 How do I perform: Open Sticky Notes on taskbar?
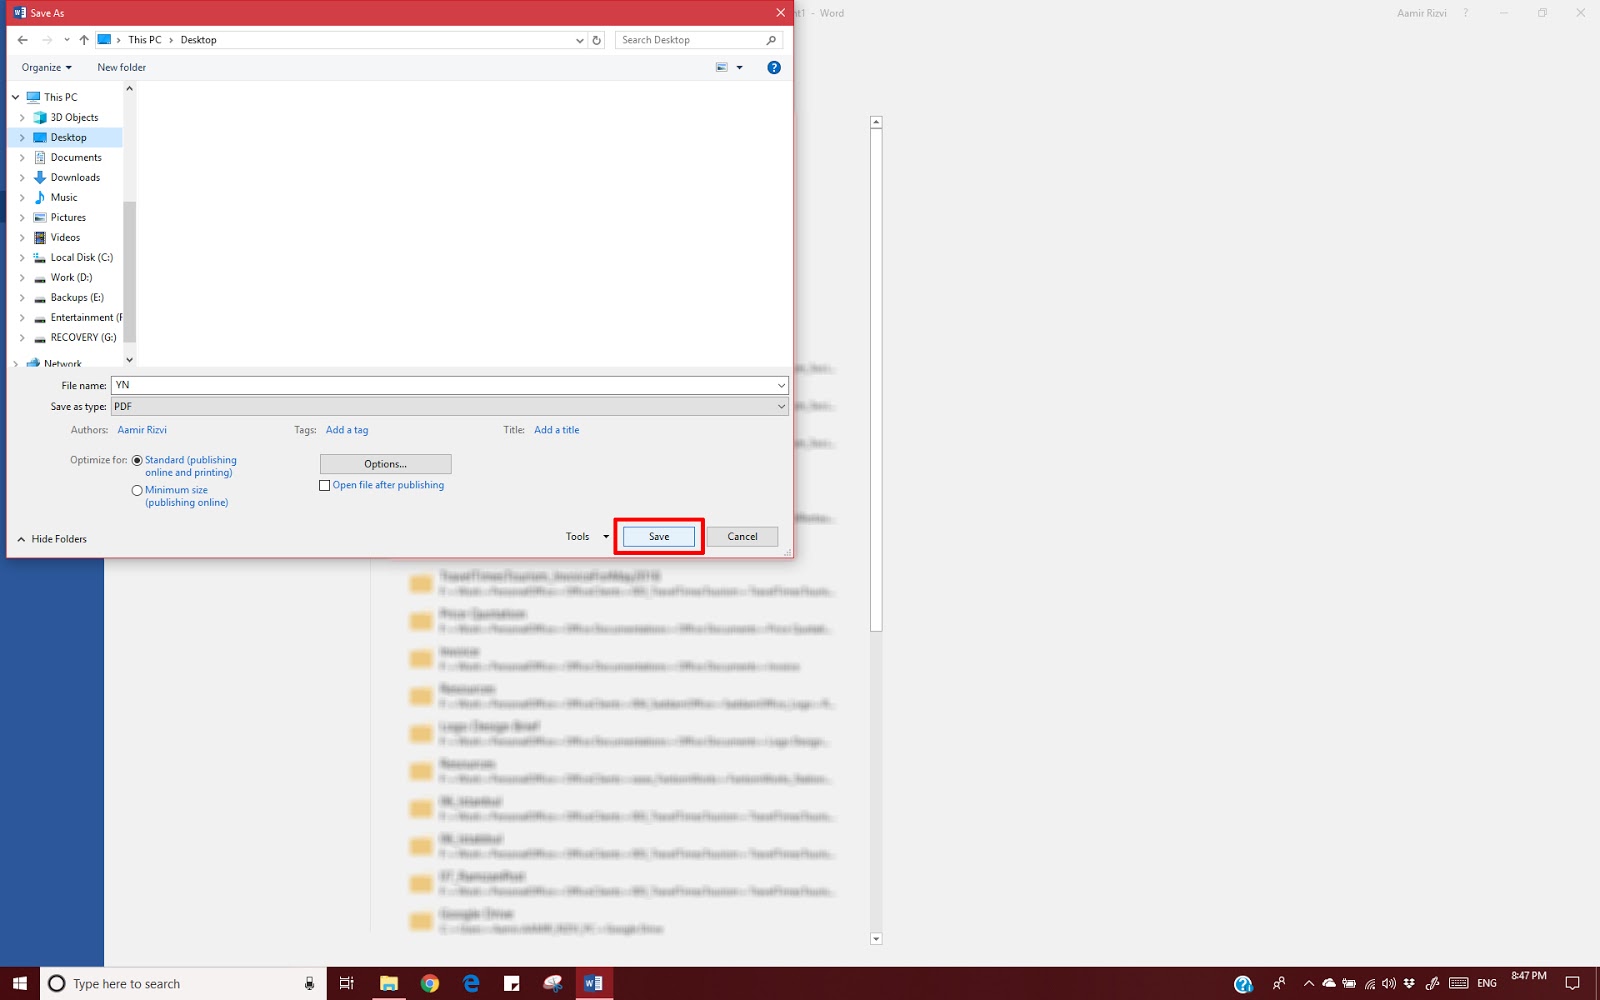click(x=512, y=984)
